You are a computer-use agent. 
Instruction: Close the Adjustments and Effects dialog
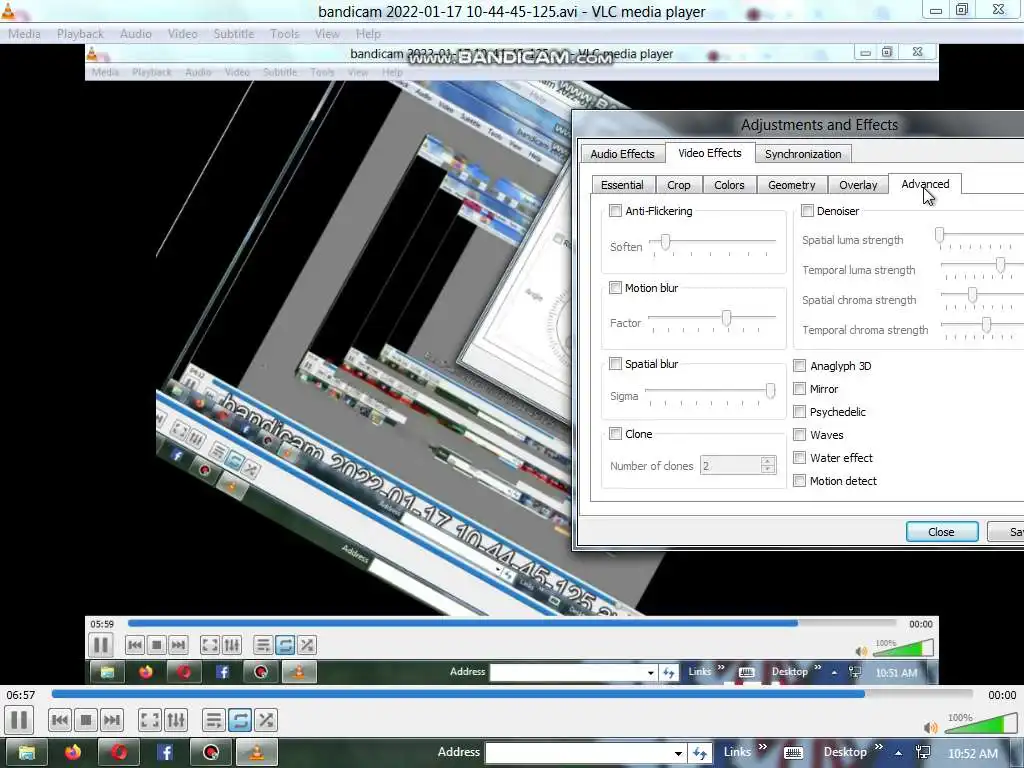942,532
